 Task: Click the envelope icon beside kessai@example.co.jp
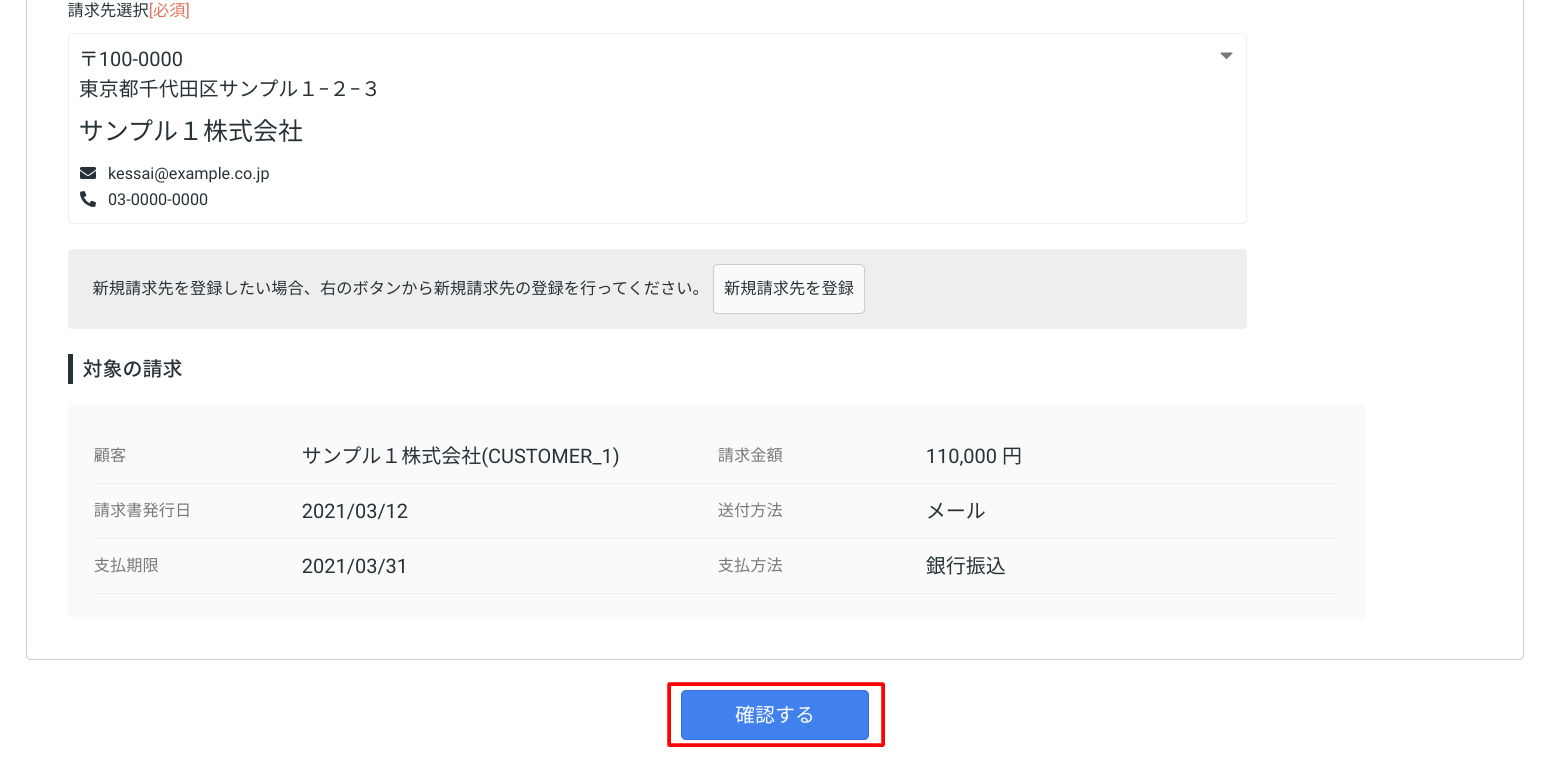pos(88,173)
